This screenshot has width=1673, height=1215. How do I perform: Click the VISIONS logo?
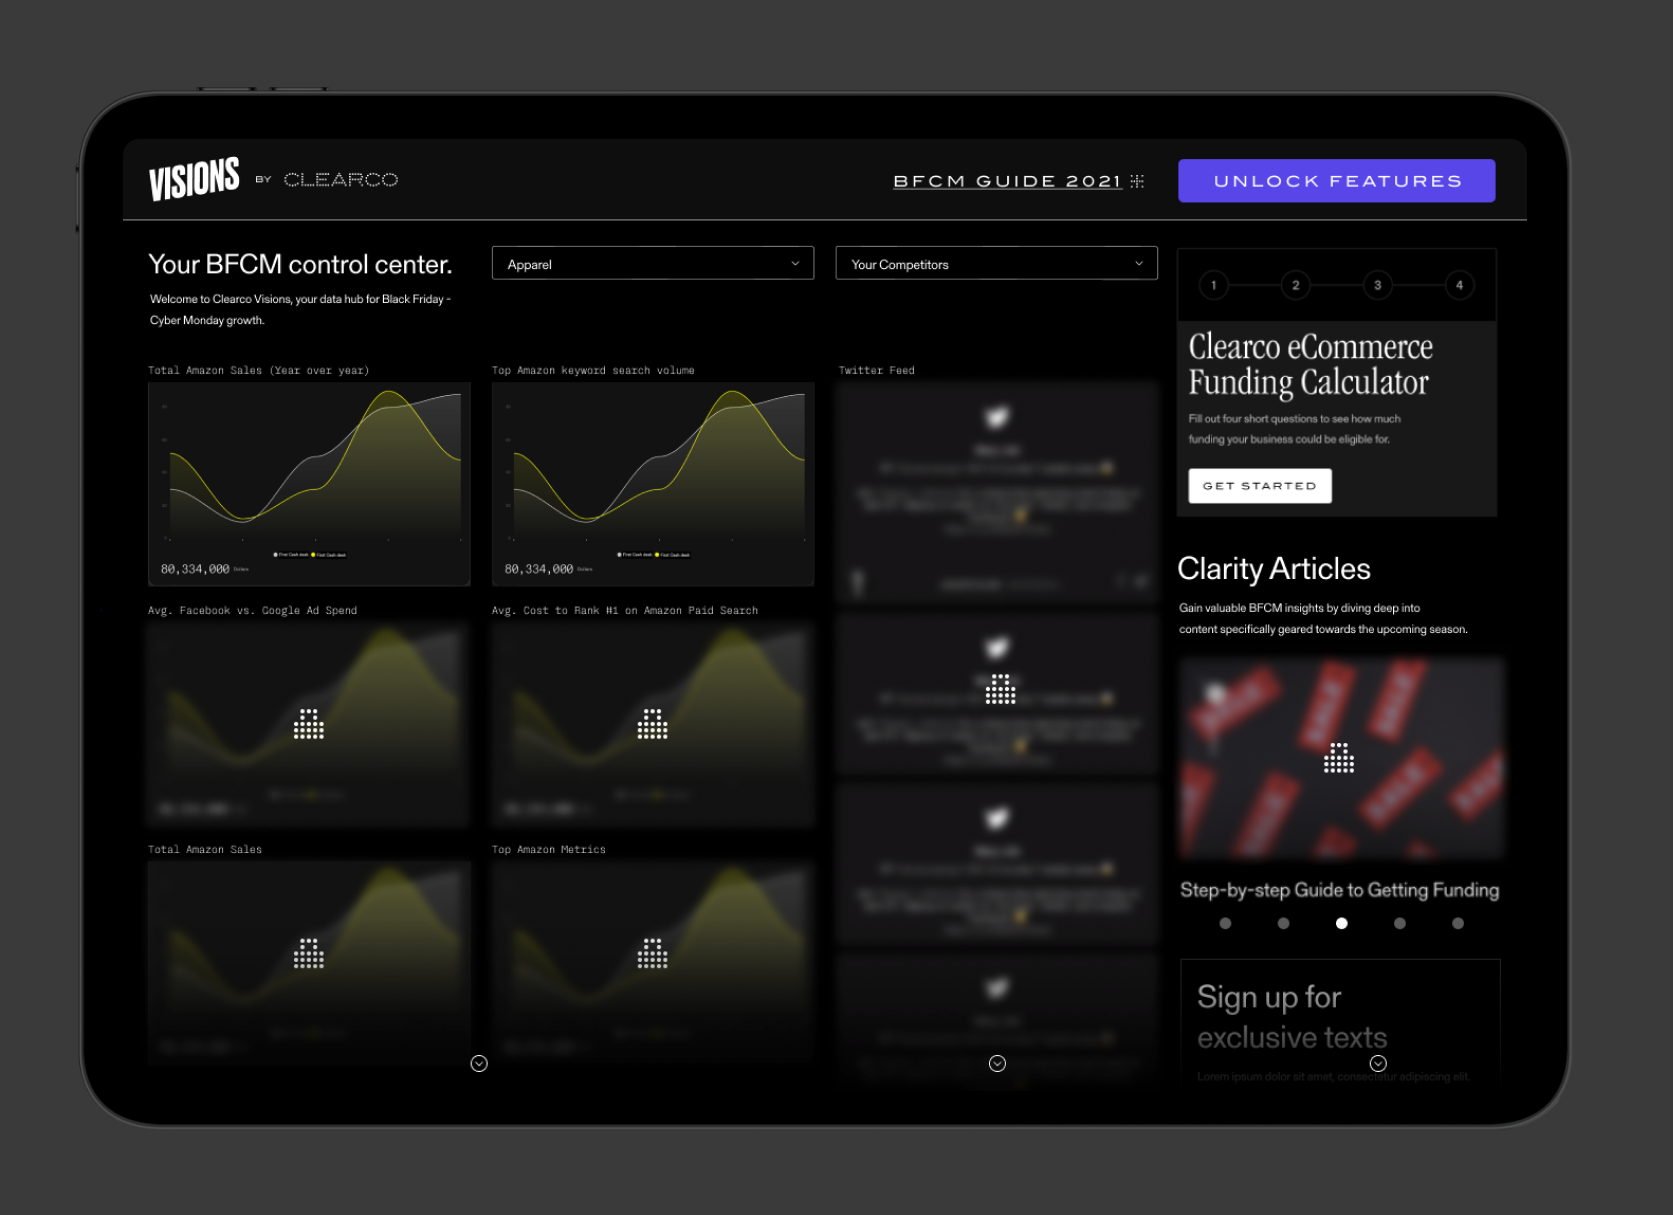194,179
